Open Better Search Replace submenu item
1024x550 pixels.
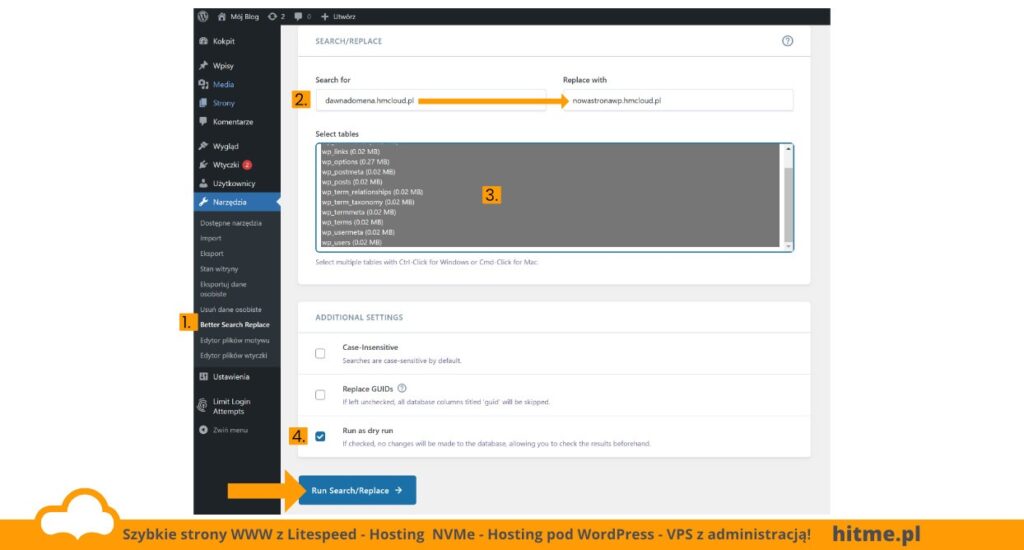[x=234, y=325]
